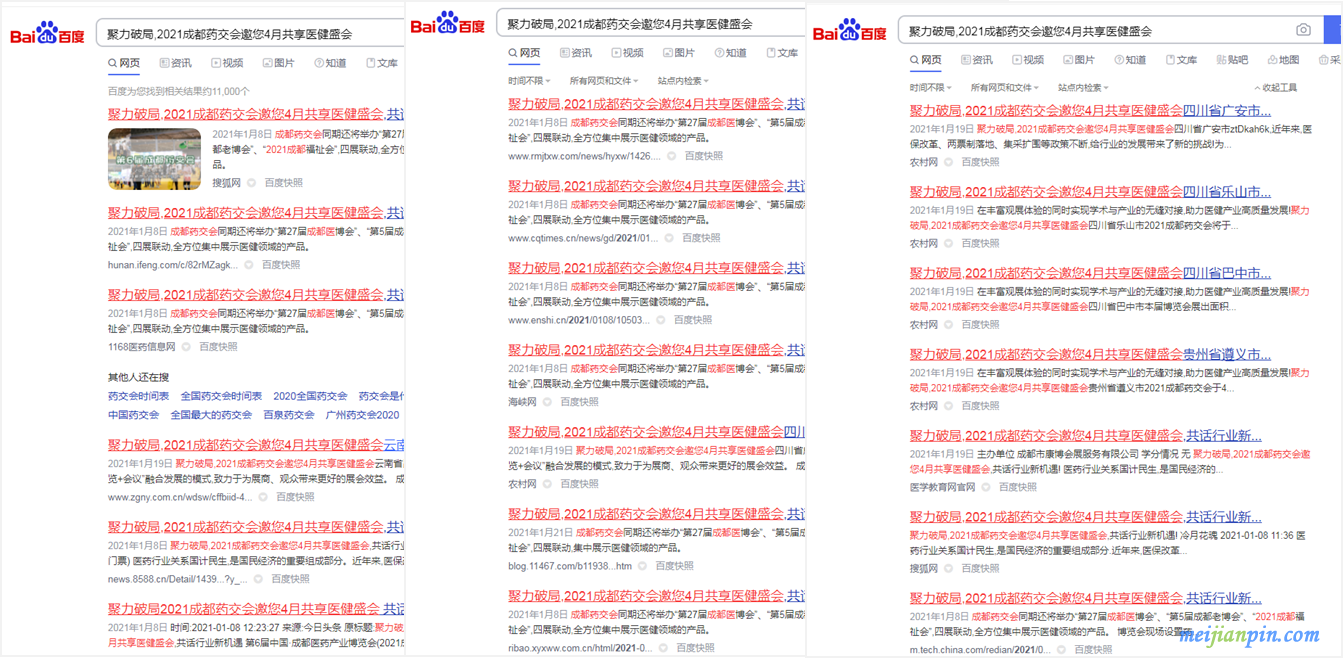Switch to 文库 tab in middle screenshot
Image resolution: width=1343 pixels, height=658 pixels.
782,53
